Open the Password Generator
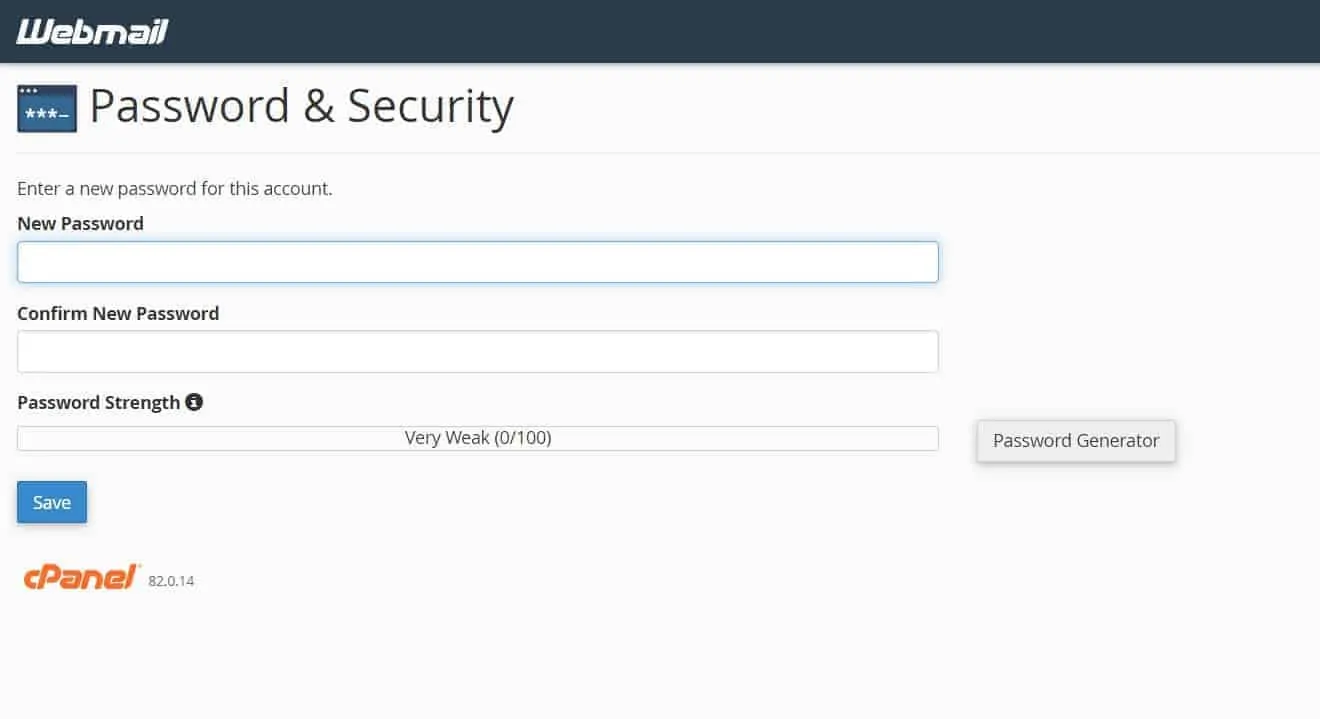Viewport: 1320px width, 719px height. (x=1076, y=440)
